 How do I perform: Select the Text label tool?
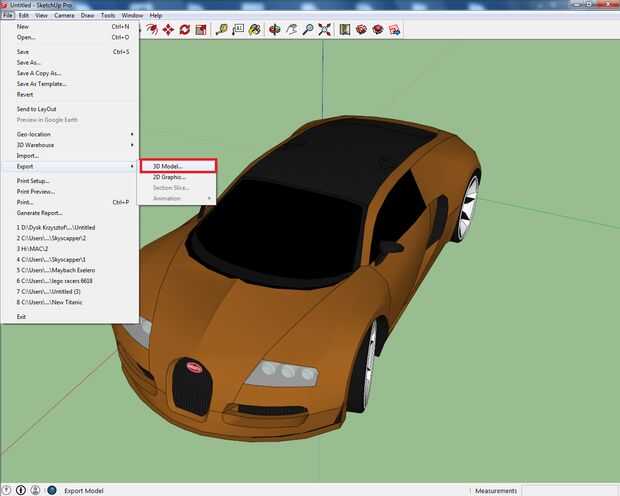tap(239, 29)
